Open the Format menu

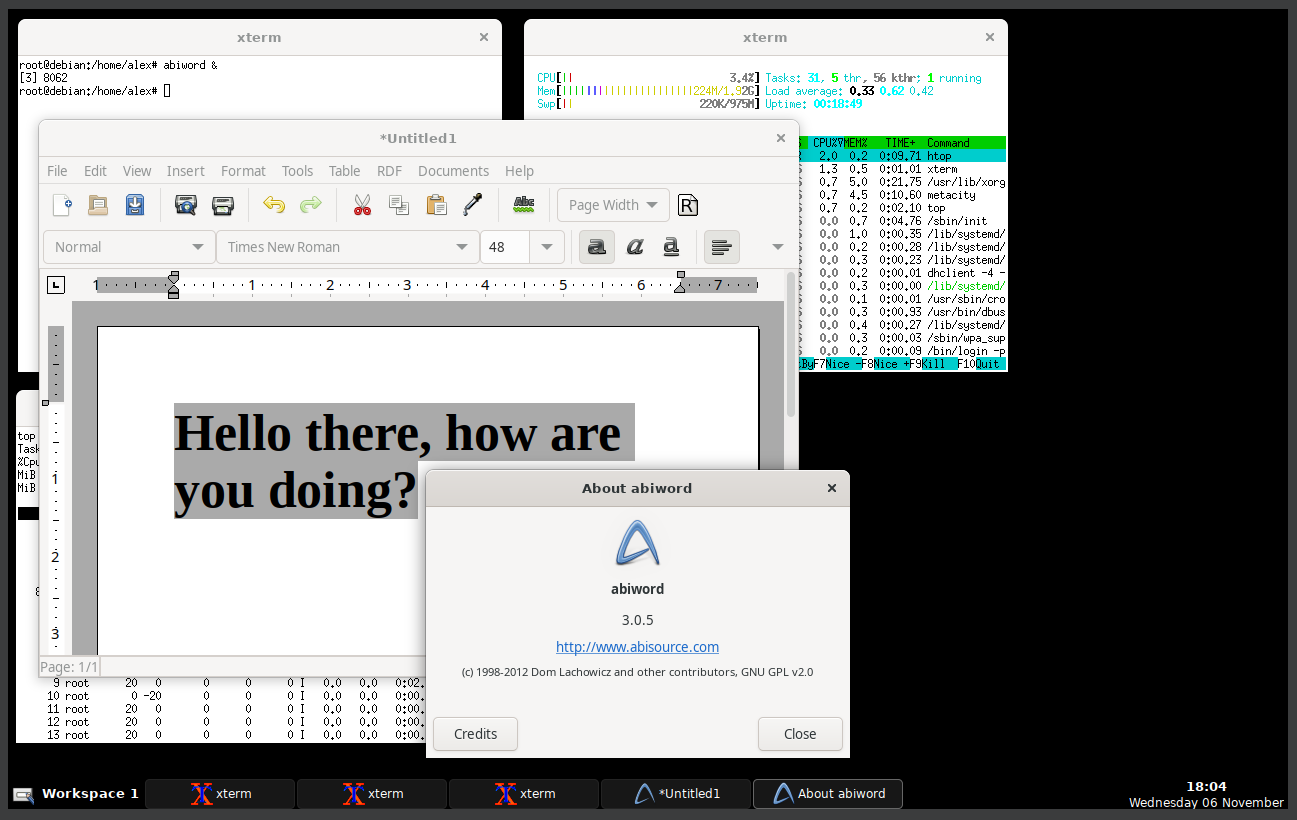[243, 171]
